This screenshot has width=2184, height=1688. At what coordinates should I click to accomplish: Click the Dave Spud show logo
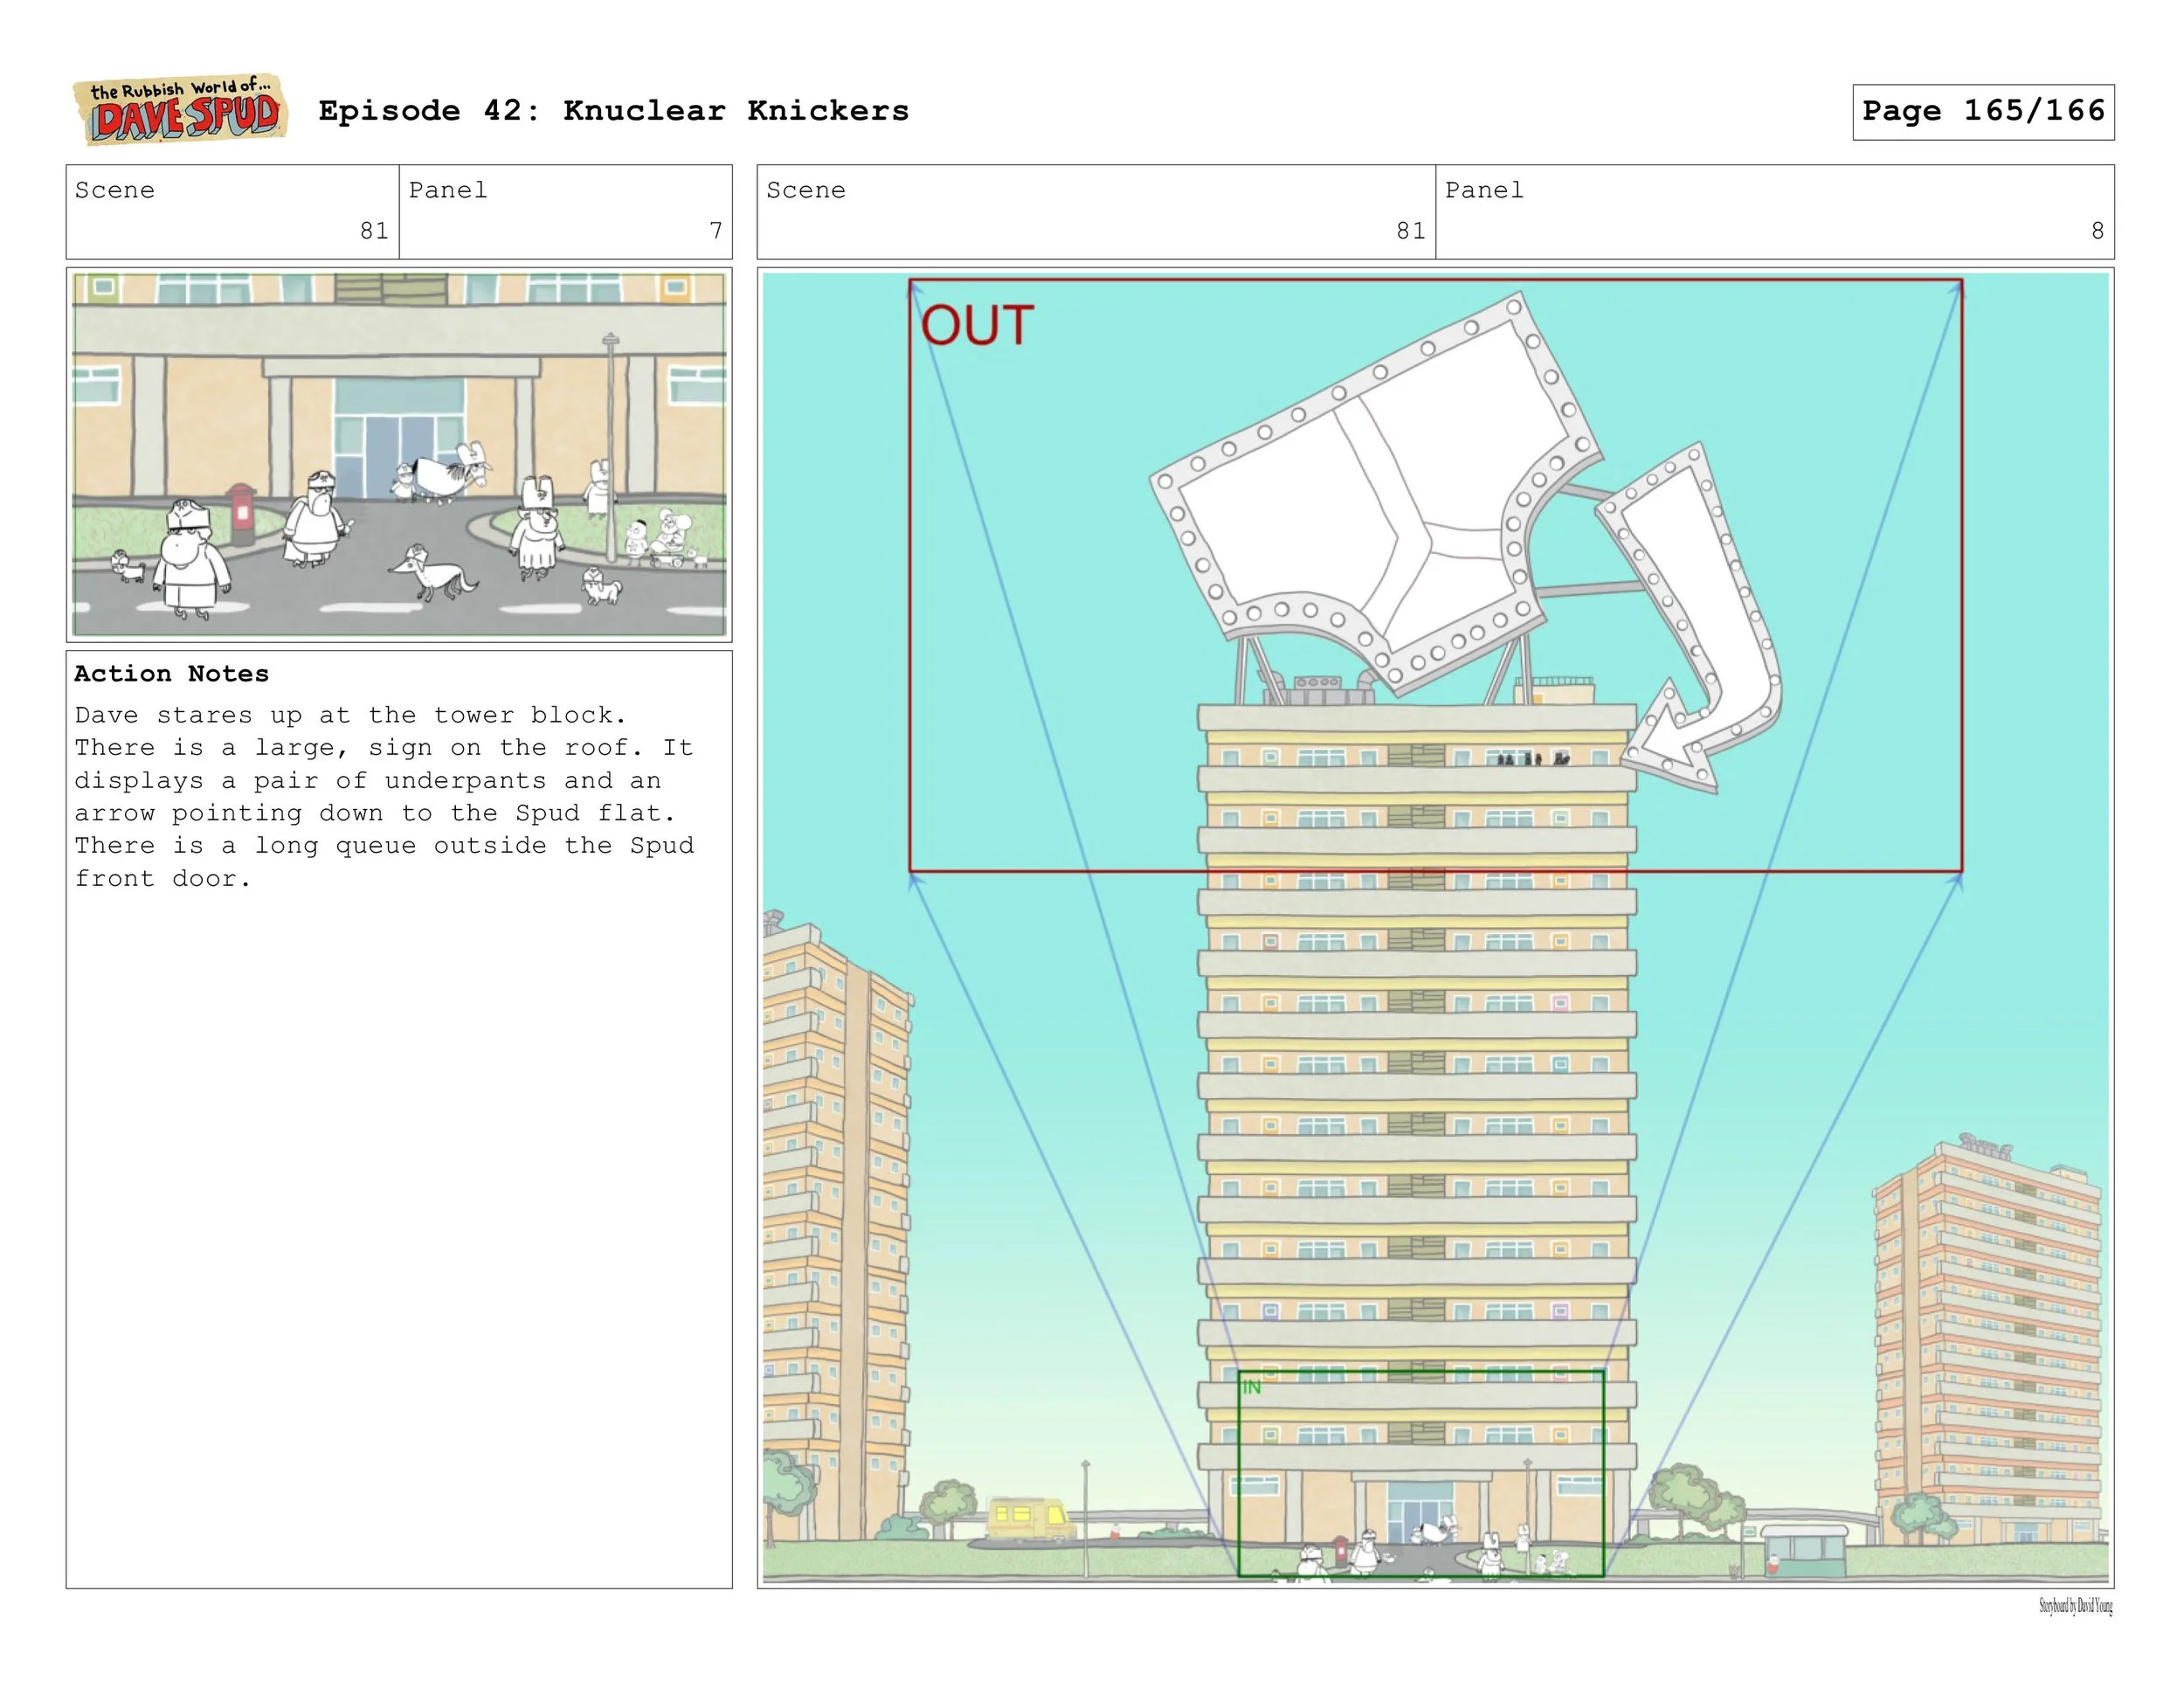(x=180, y=110)
